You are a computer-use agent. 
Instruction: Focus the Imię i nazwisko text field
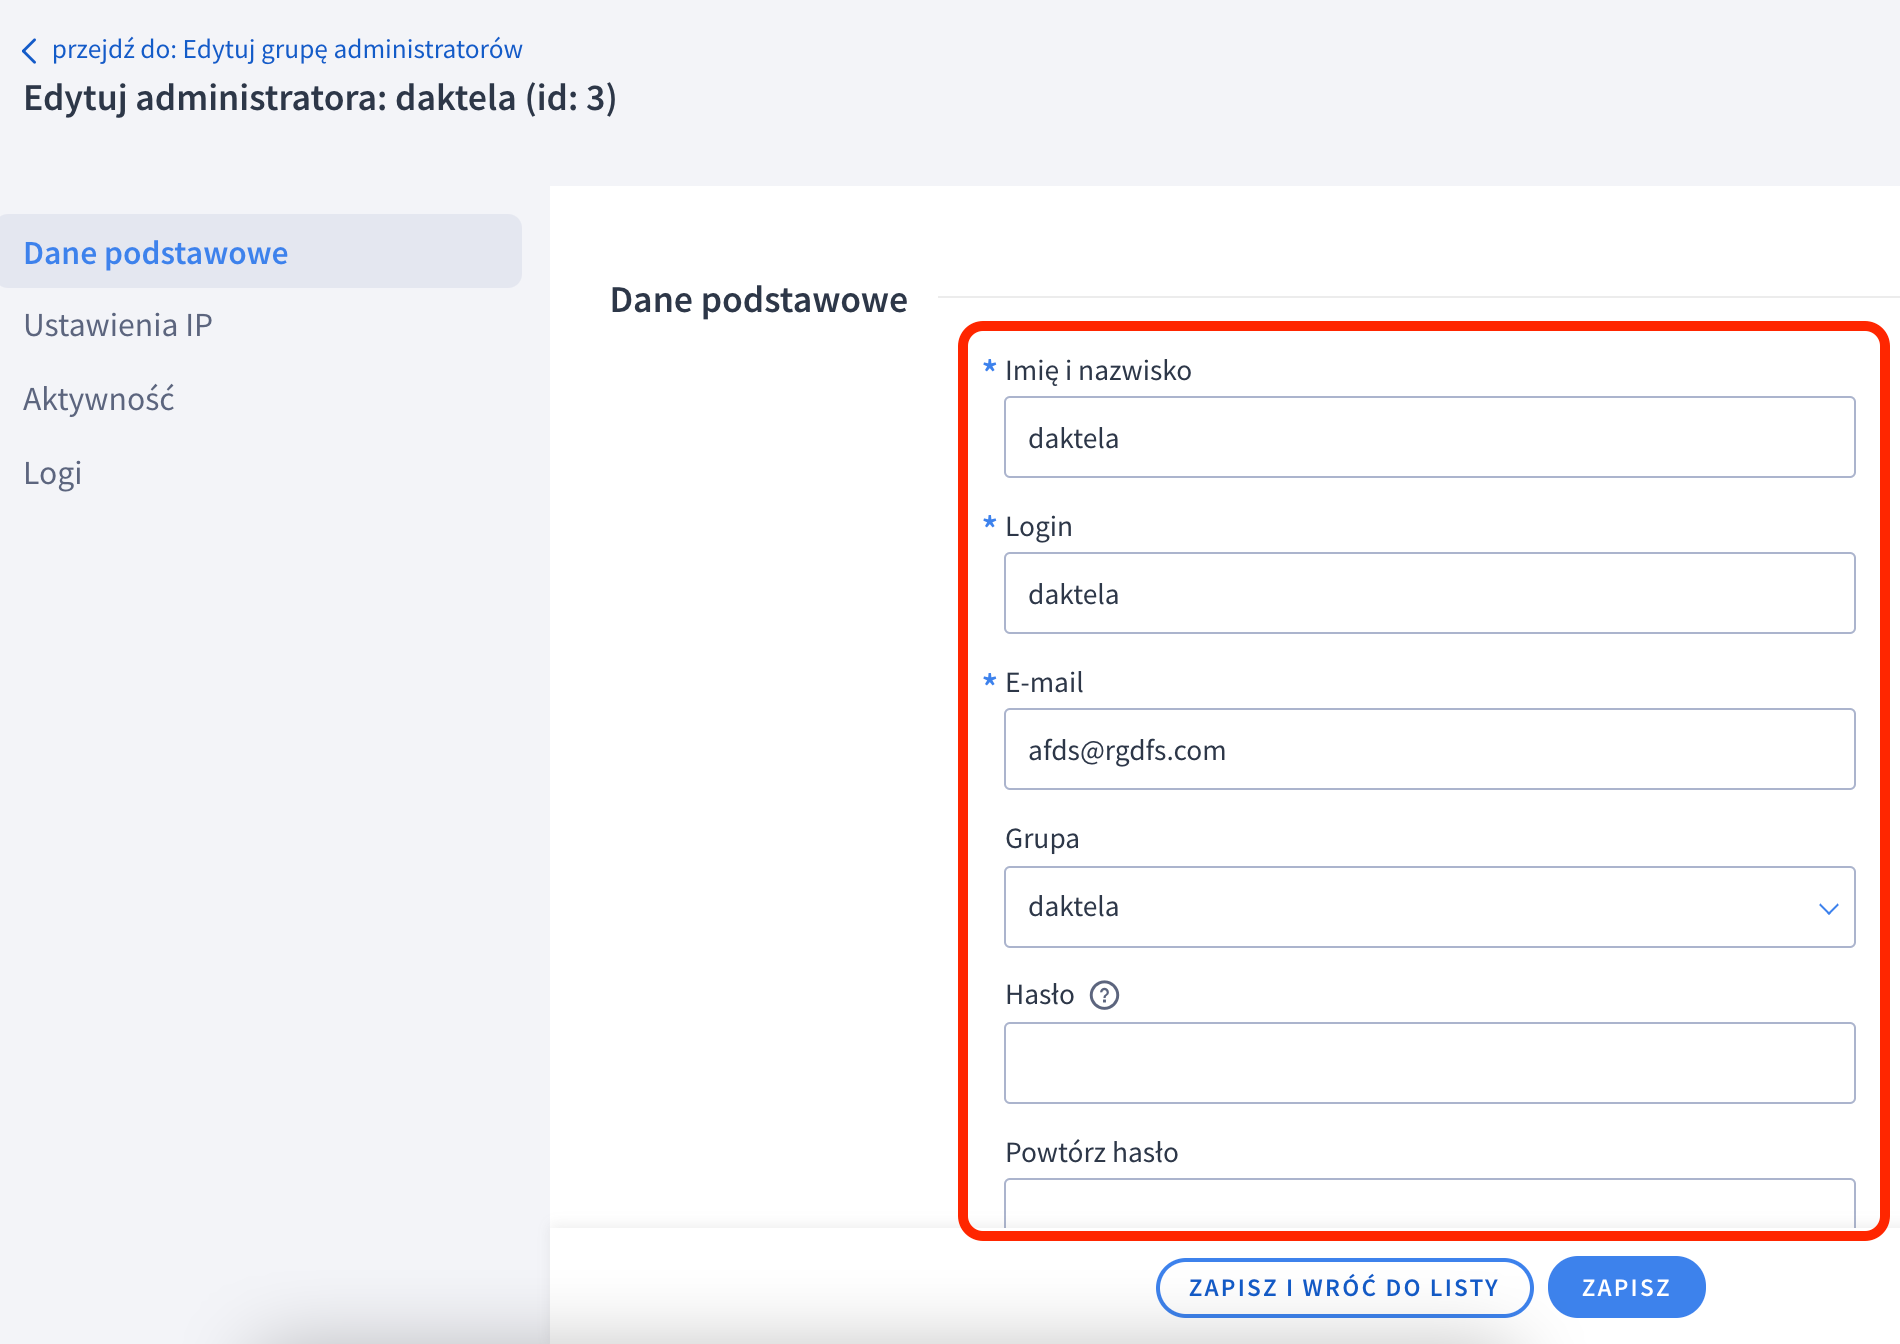1429,438
